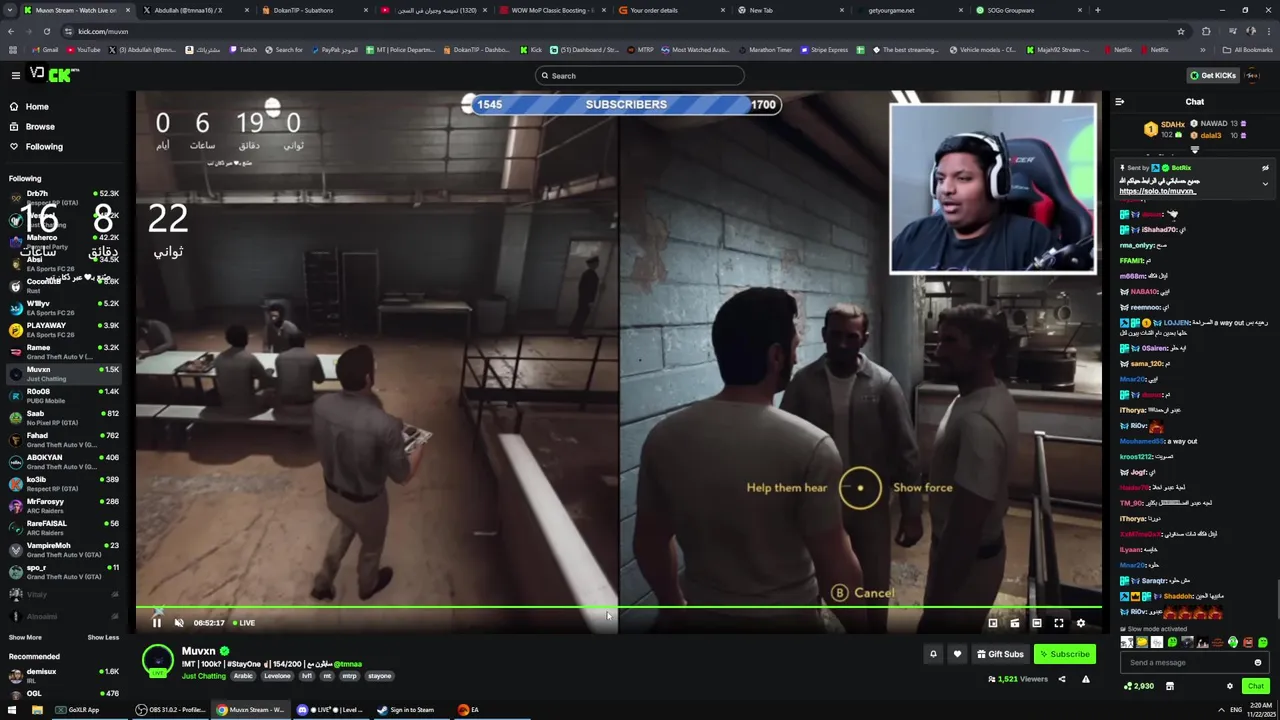Viewport: 1280px width, 720px height.
Task: Click Muvxn streamer avatar
Action: click(157, 662)
